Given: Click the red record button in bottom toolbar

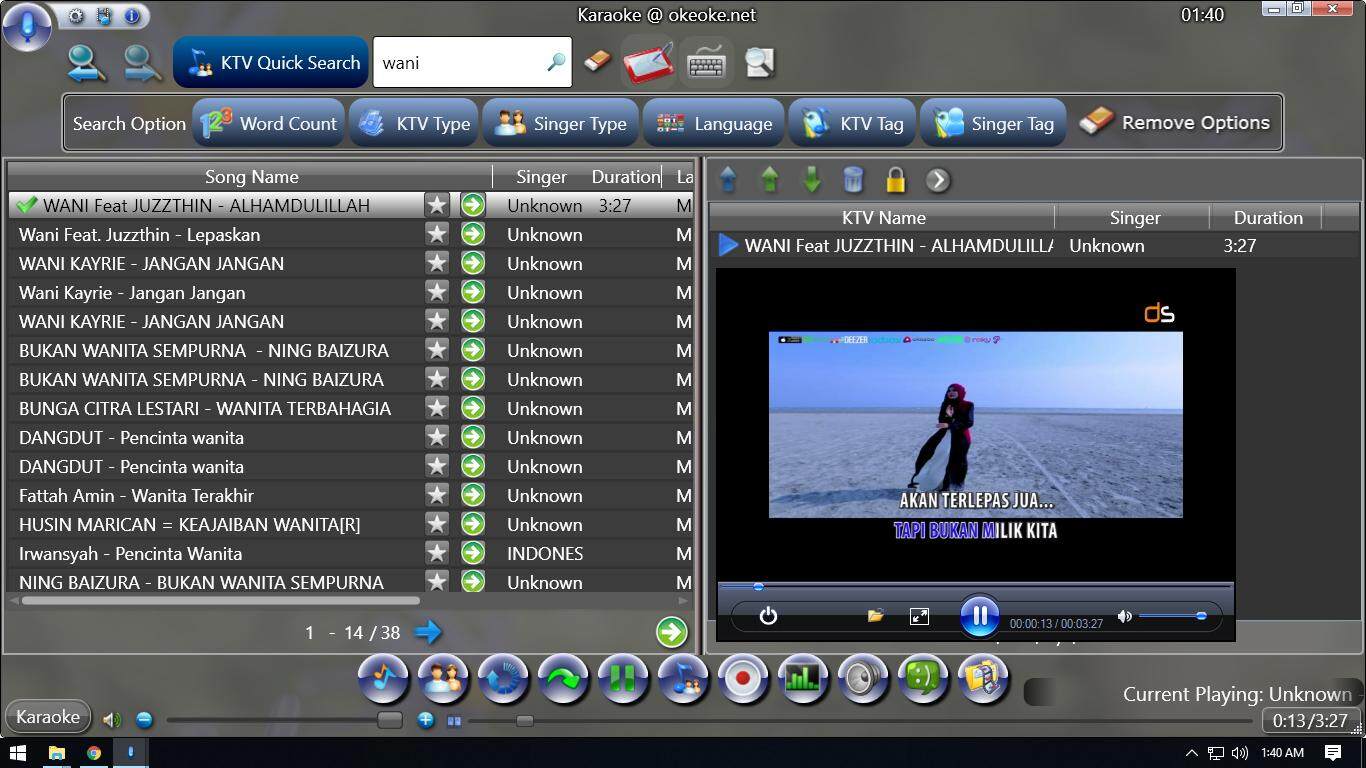Looking at the screenshot, I should click(x=742, y=679).
